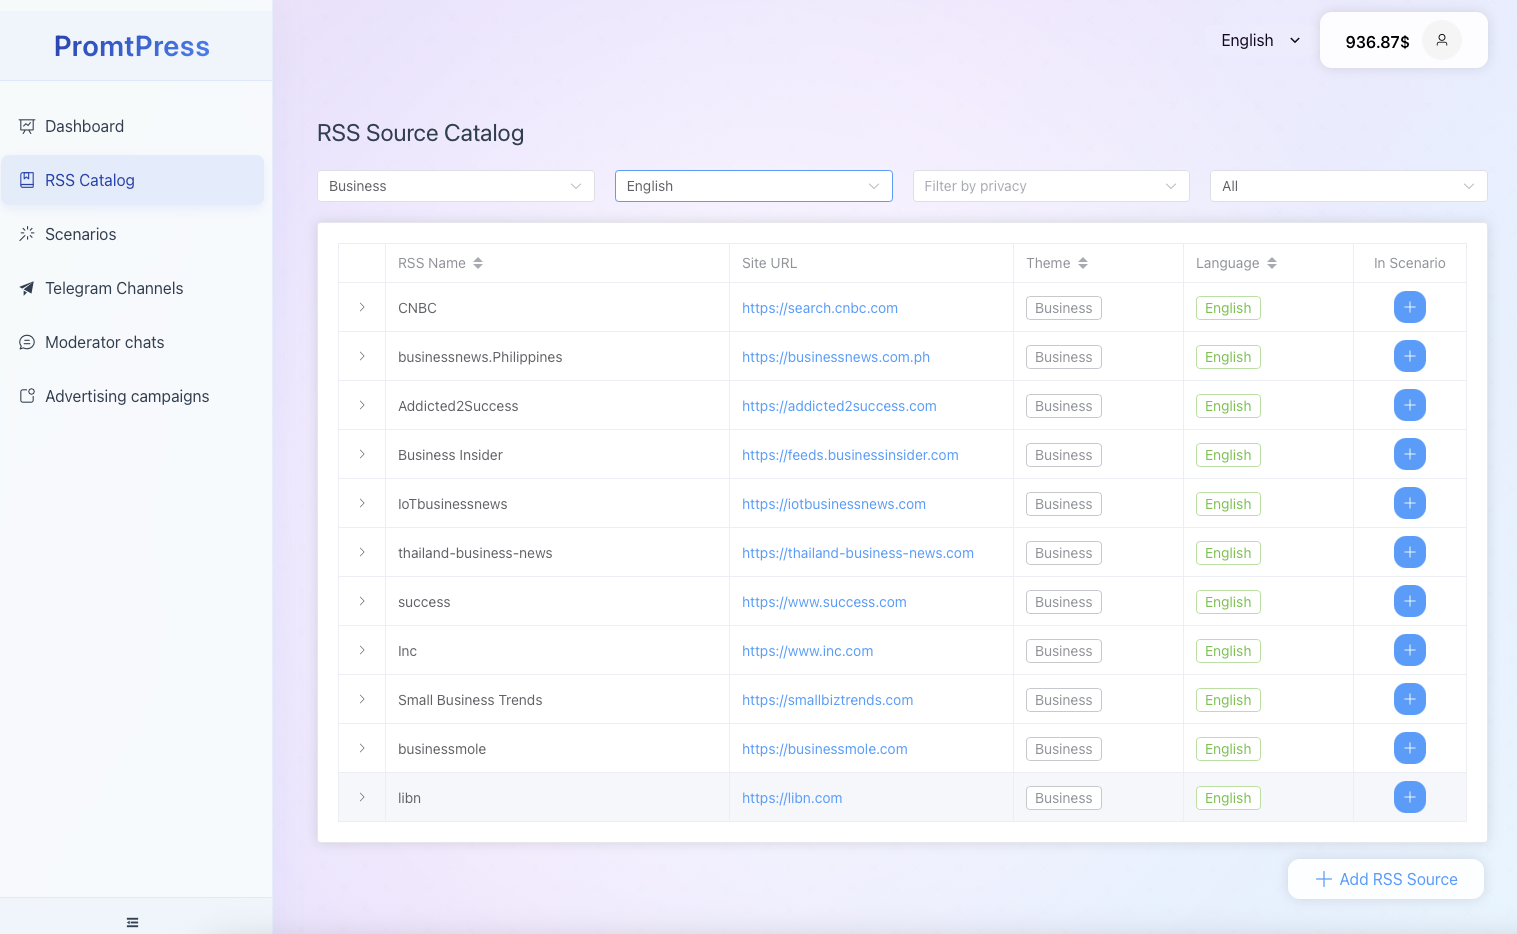The image size is (1517, 934).
Task: Click English tag in libn row
Action: 1228,798
